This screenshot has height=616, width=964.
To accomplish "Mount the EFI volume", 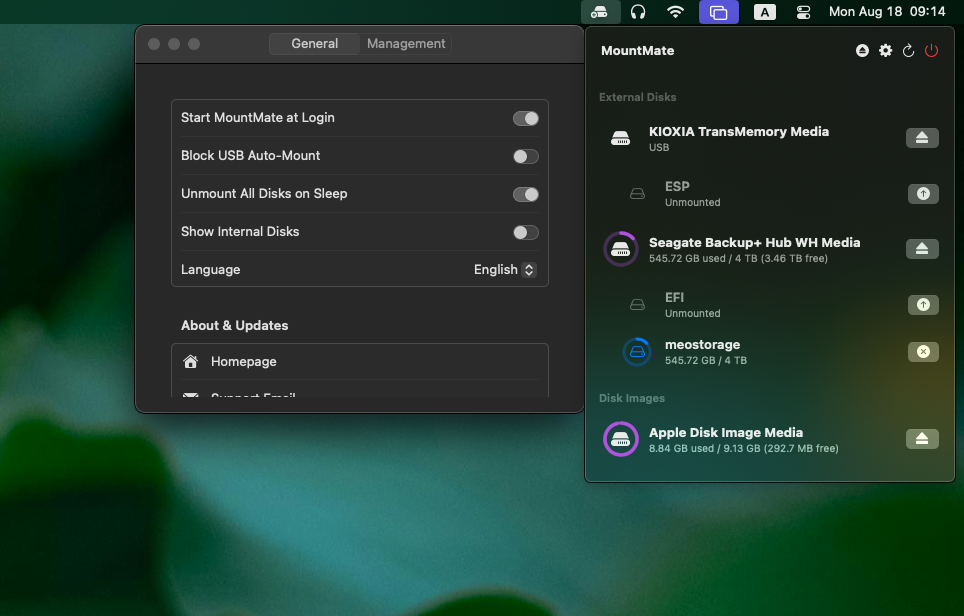I will [x=923, y=304].
